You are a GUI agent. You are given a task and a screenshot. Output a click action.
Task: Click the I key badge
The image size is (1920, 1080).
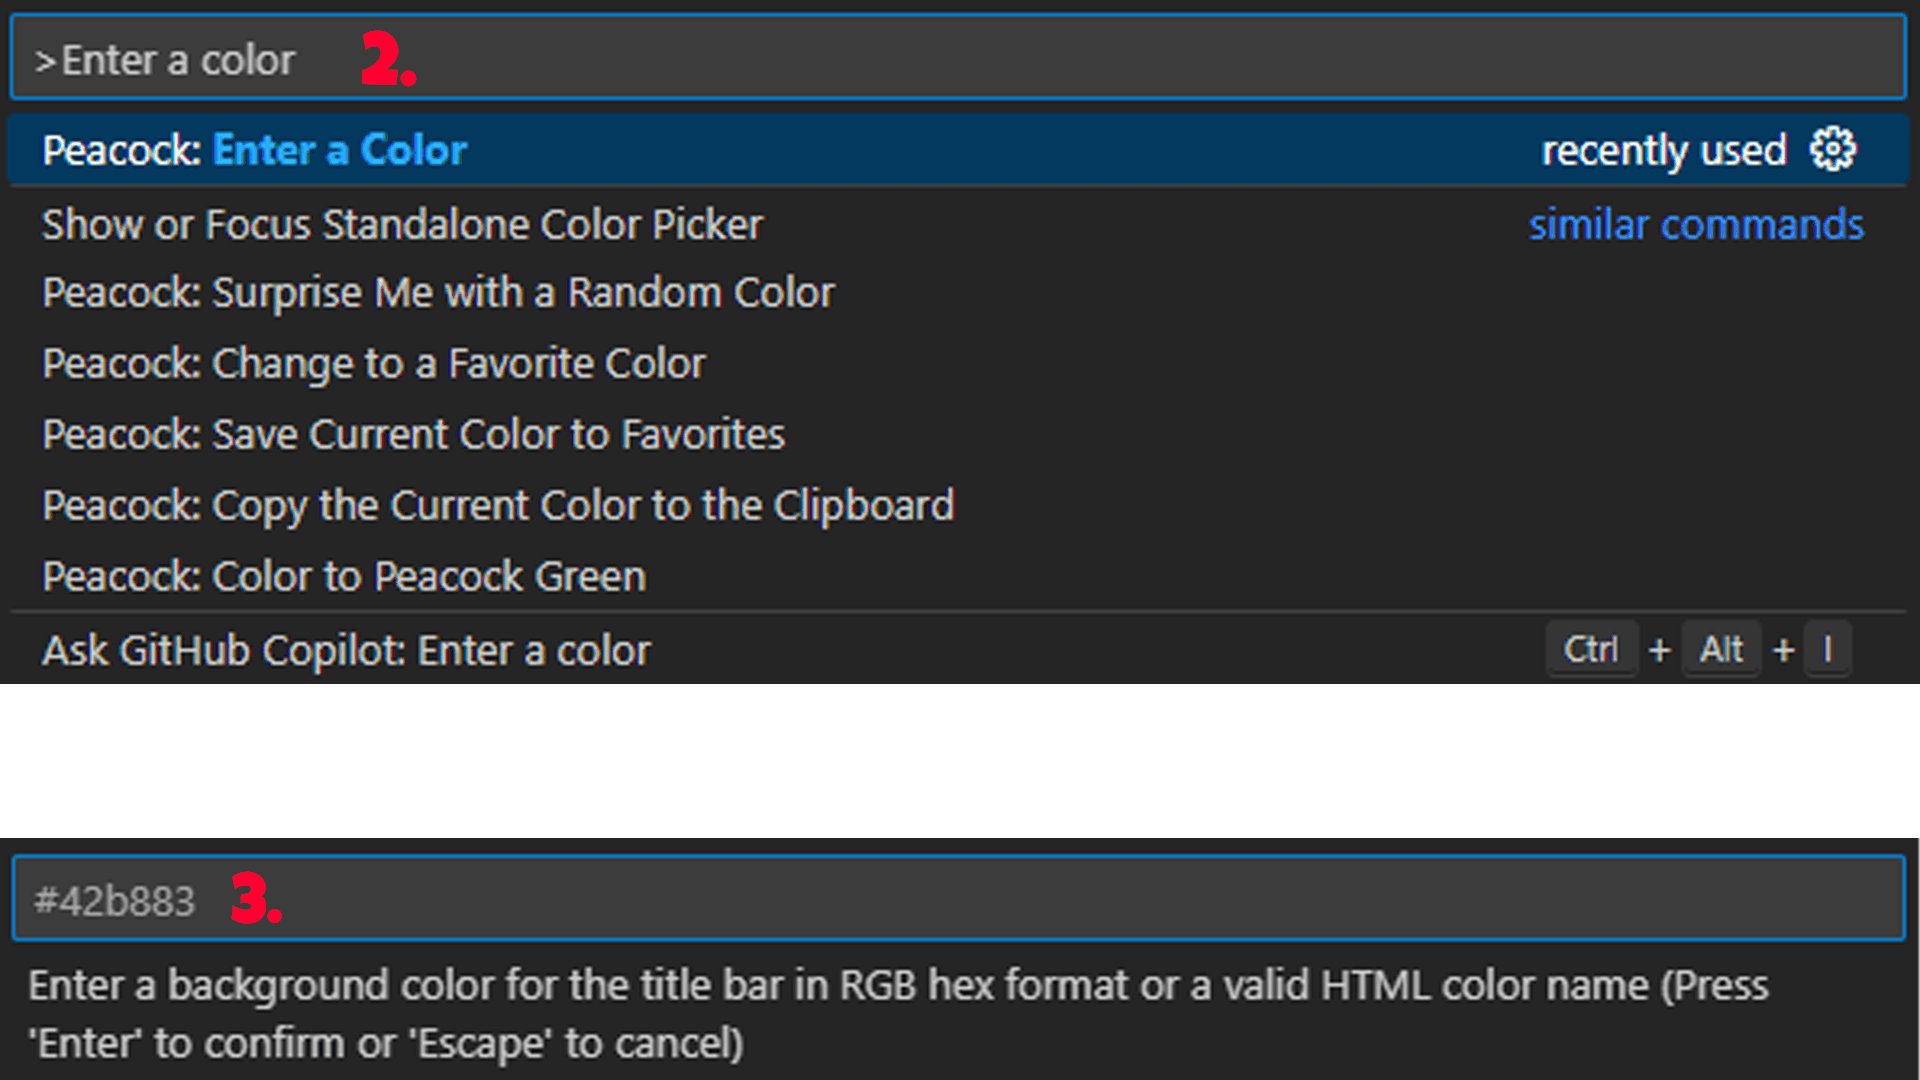[1829, 649]
